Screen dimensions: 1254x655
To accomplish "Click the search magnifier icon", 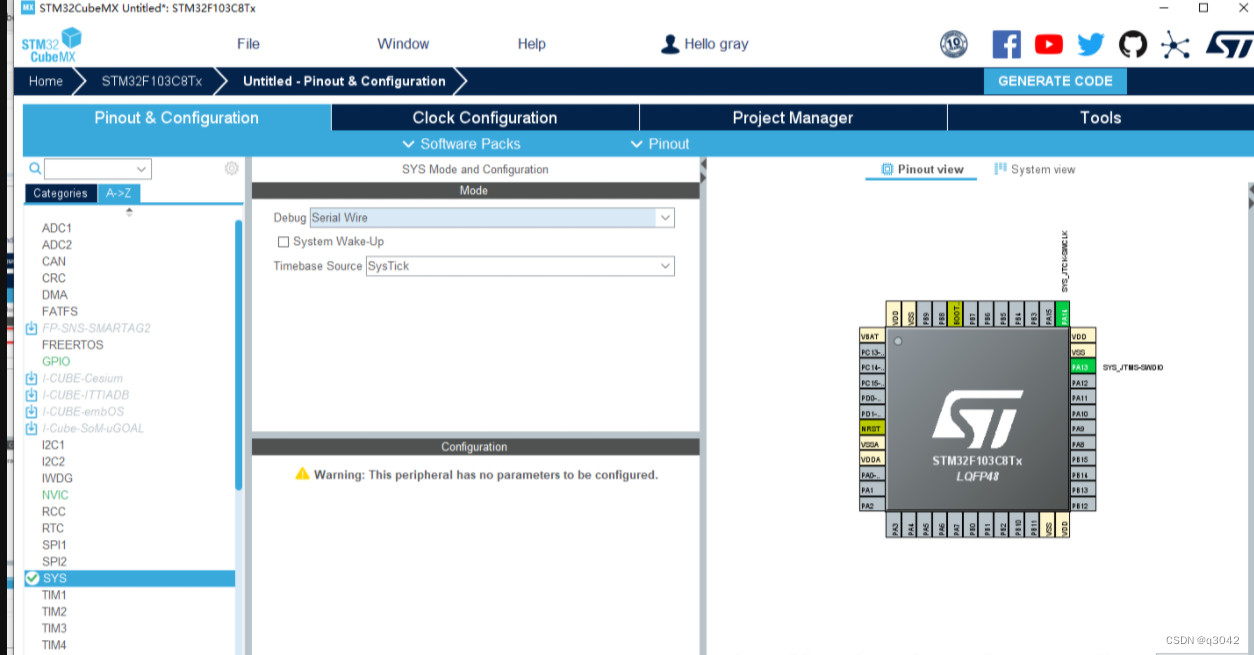I will click(x=35, y=169).
